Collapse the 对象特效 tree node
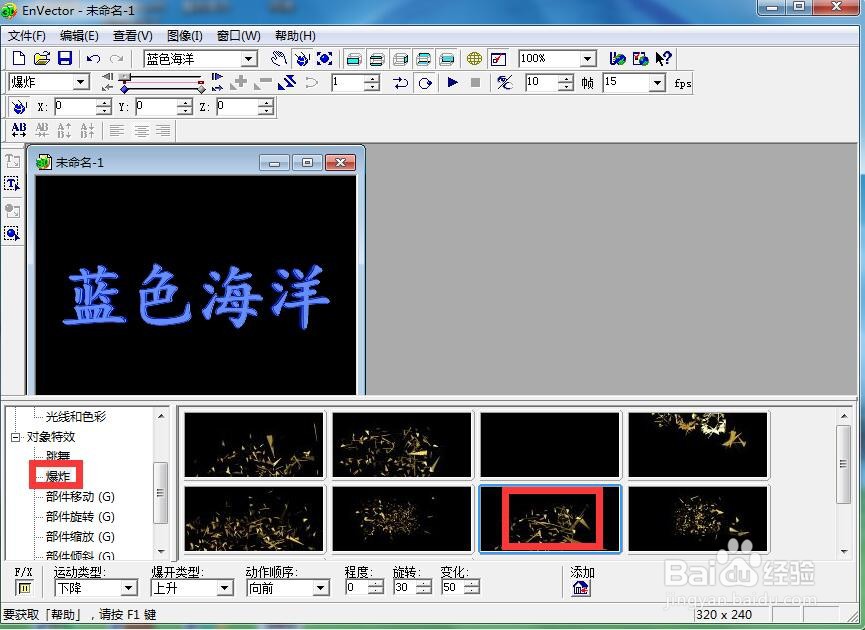This screenshot has height=630, width=865. [x=15, y=437]
